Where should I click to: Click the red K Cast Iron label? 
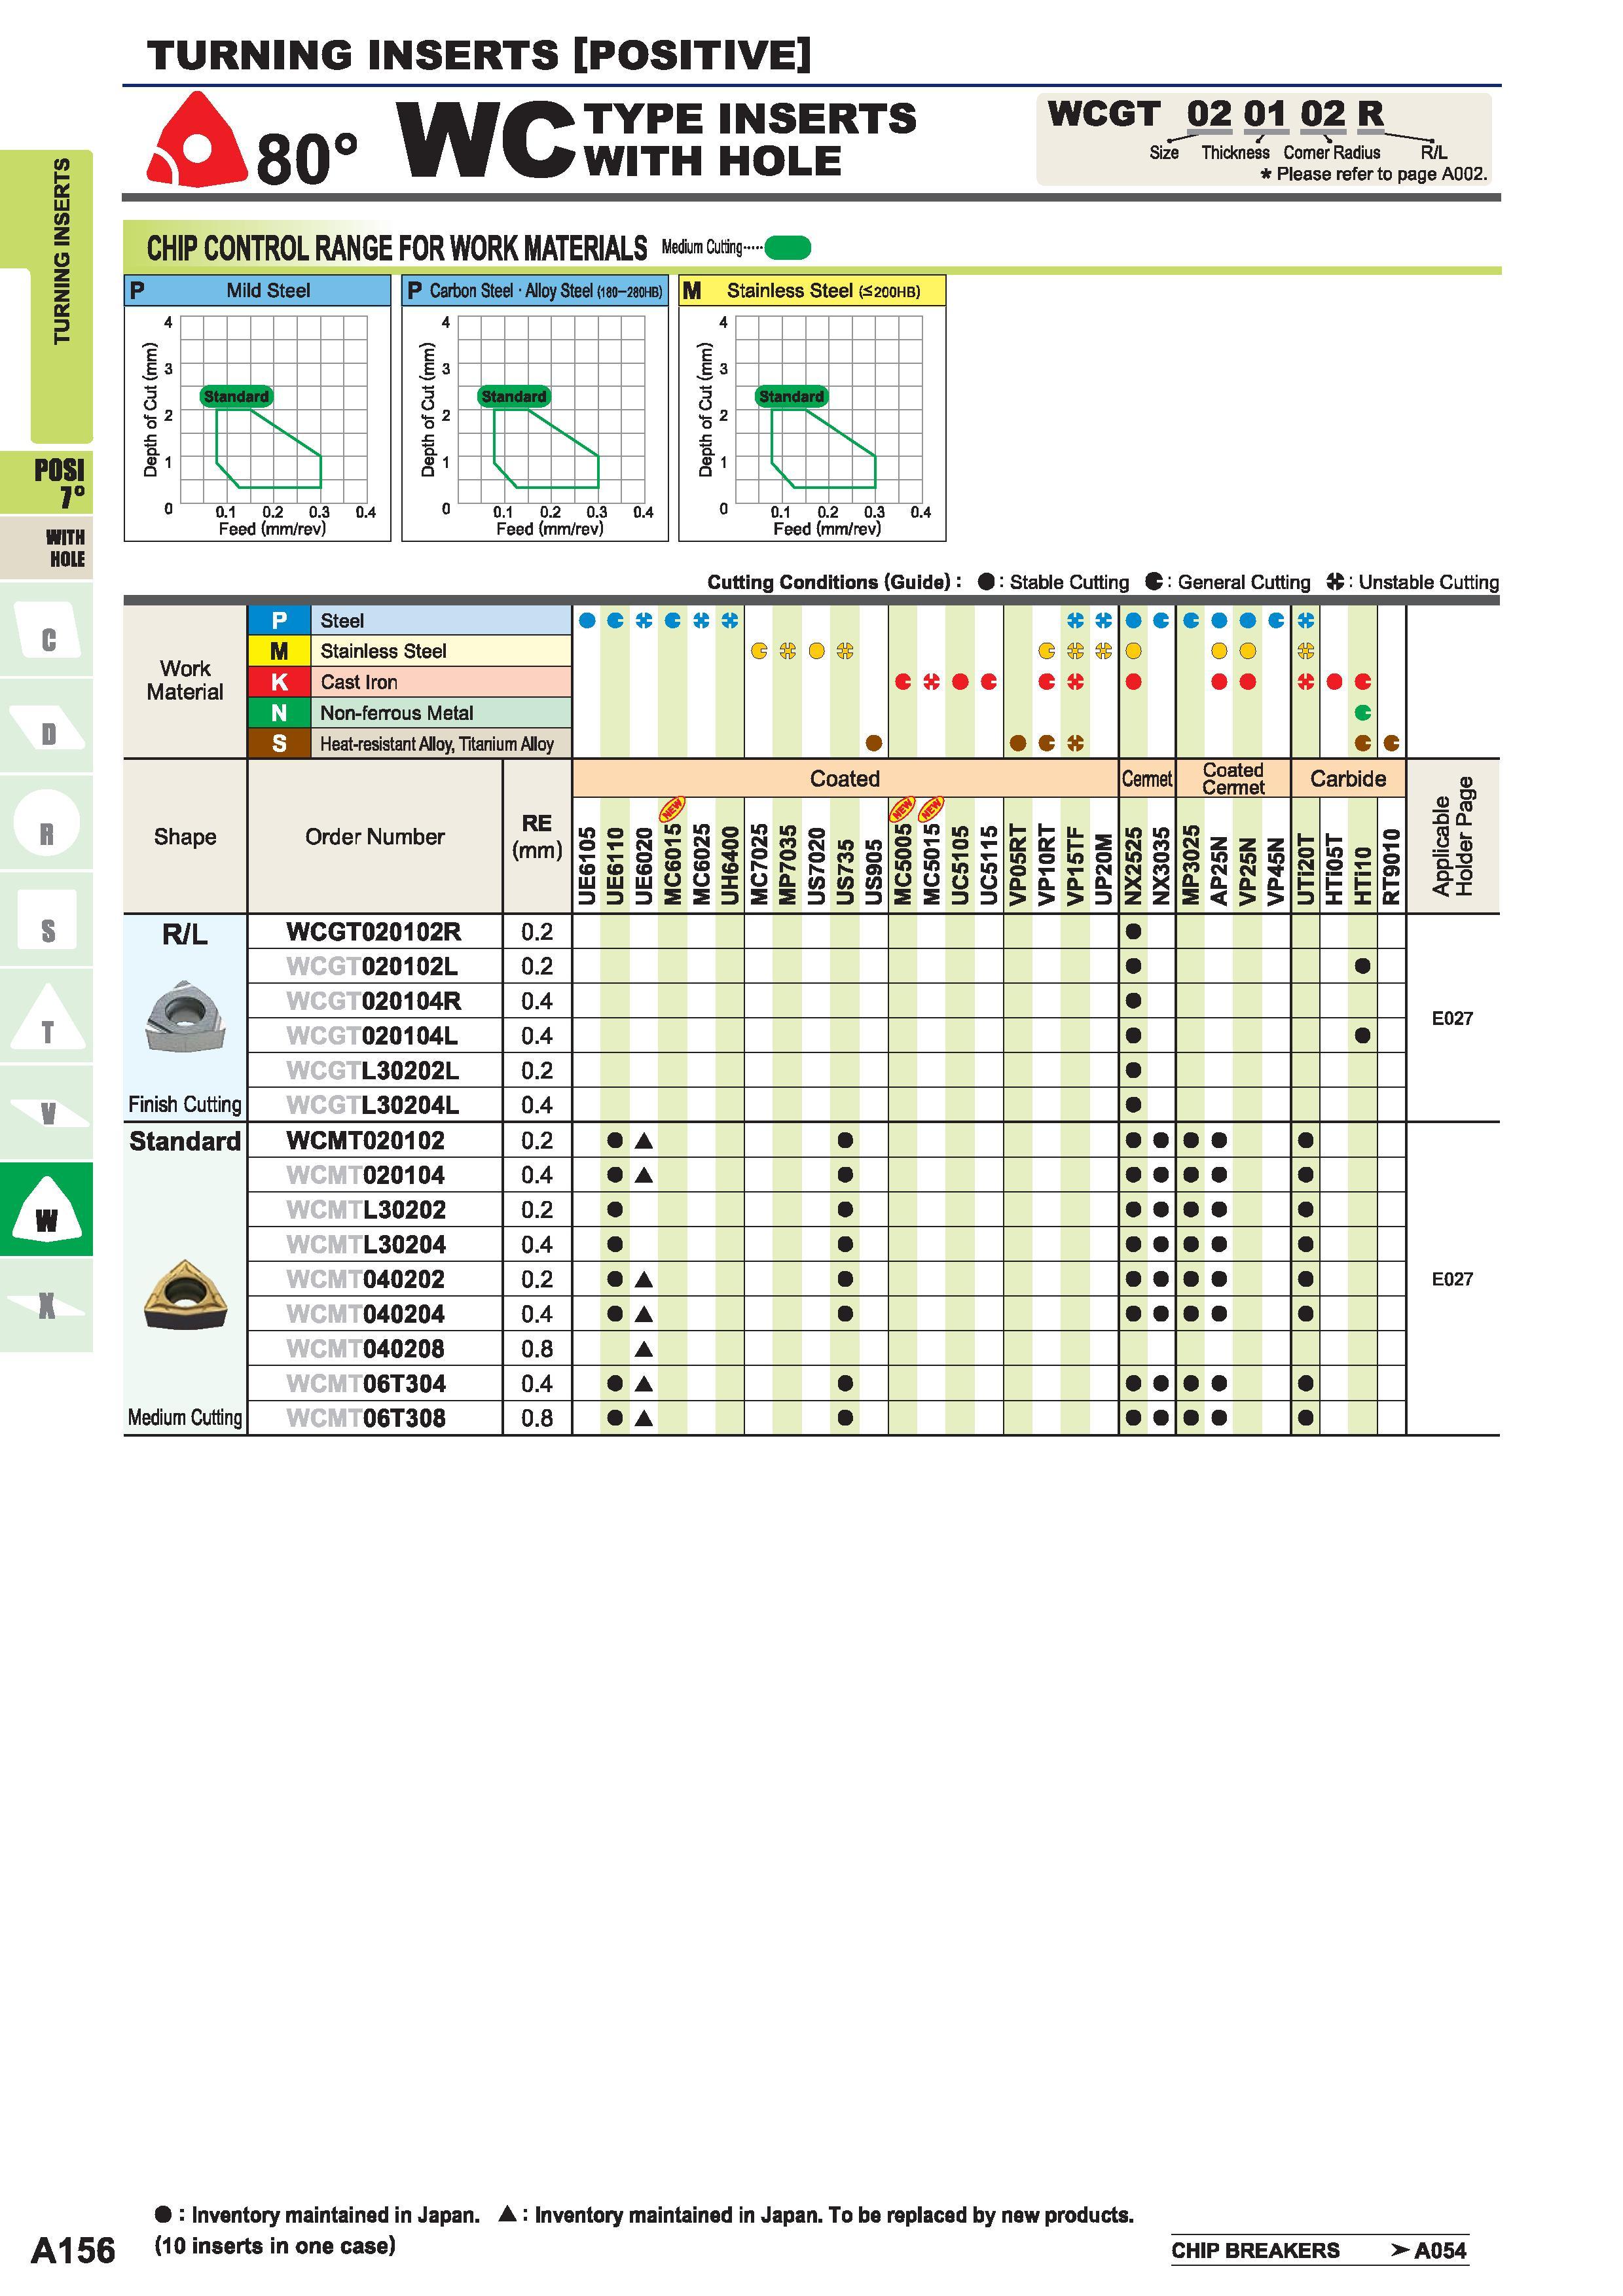410,682
